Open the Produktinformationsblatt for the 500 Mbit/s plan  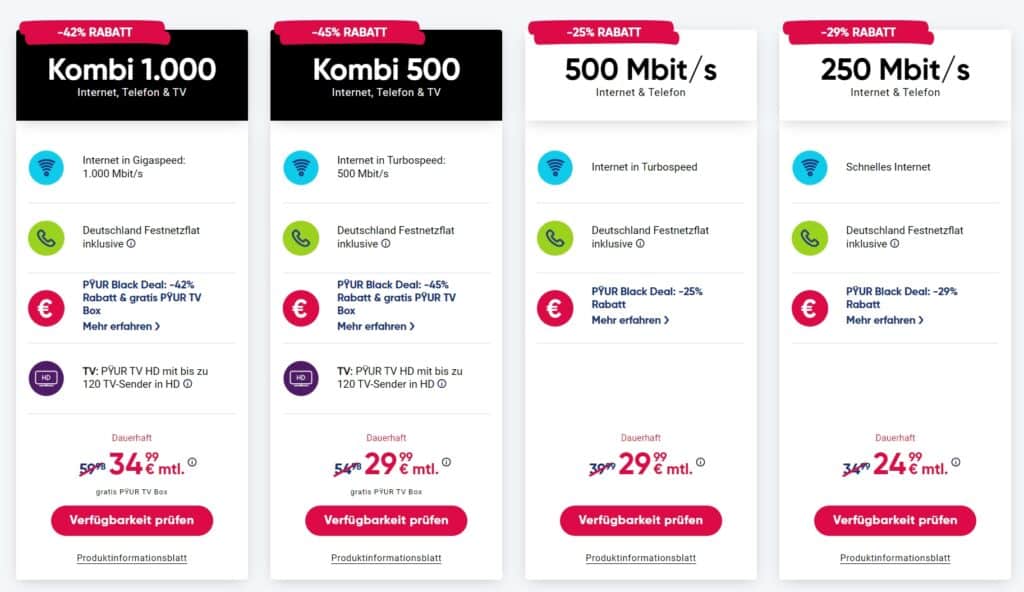[641, 560]
